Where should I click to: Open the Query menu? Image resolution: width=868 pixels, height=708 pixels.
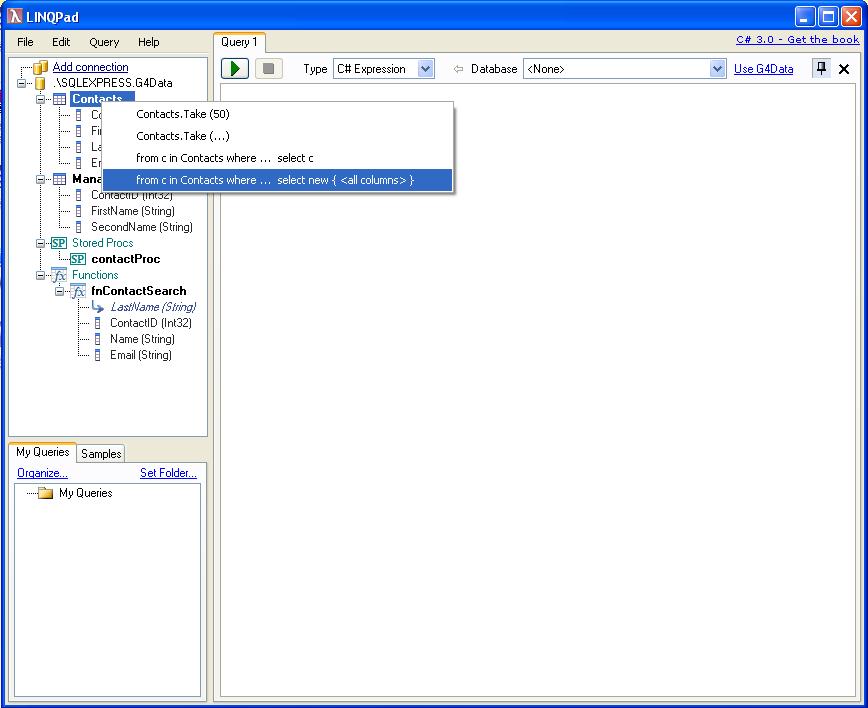point(104,42)
